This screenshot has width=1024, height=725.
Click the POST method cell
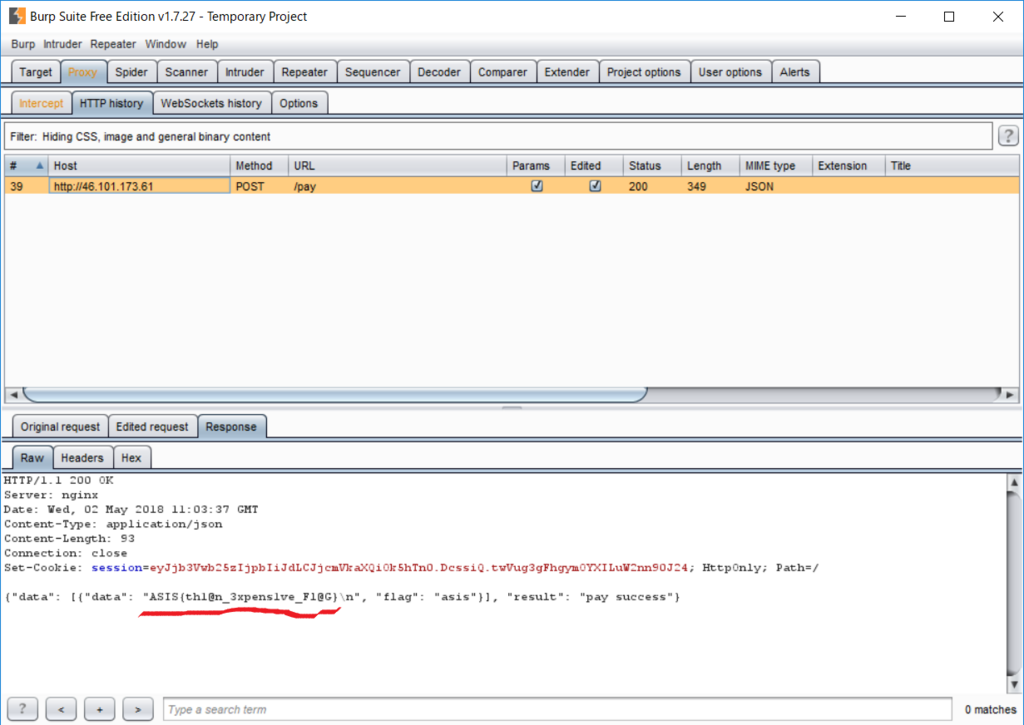pos(259,186)
